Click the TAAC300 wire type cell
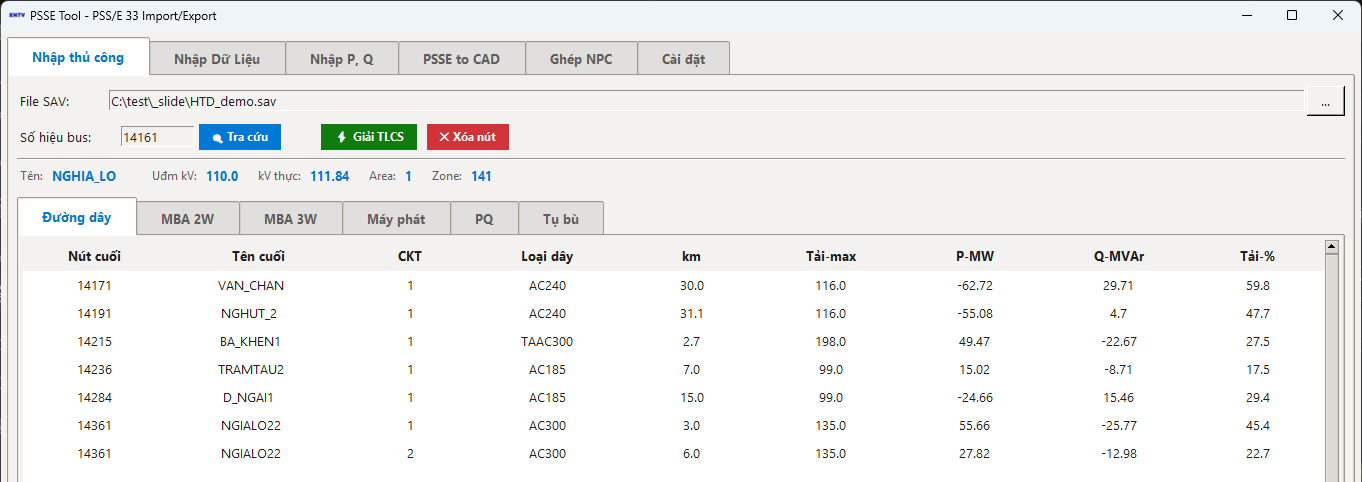 pyautogui.click(x=547, y=341)
